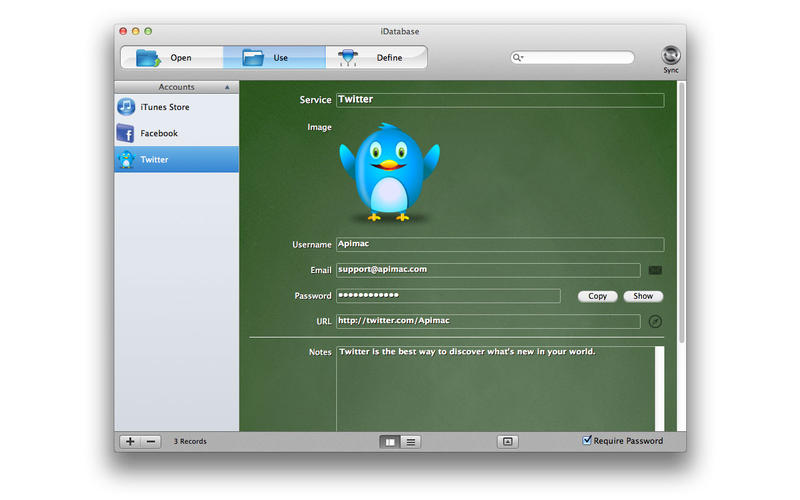Switch to the Define tab
800x500 pixels.
pos(376,57)
